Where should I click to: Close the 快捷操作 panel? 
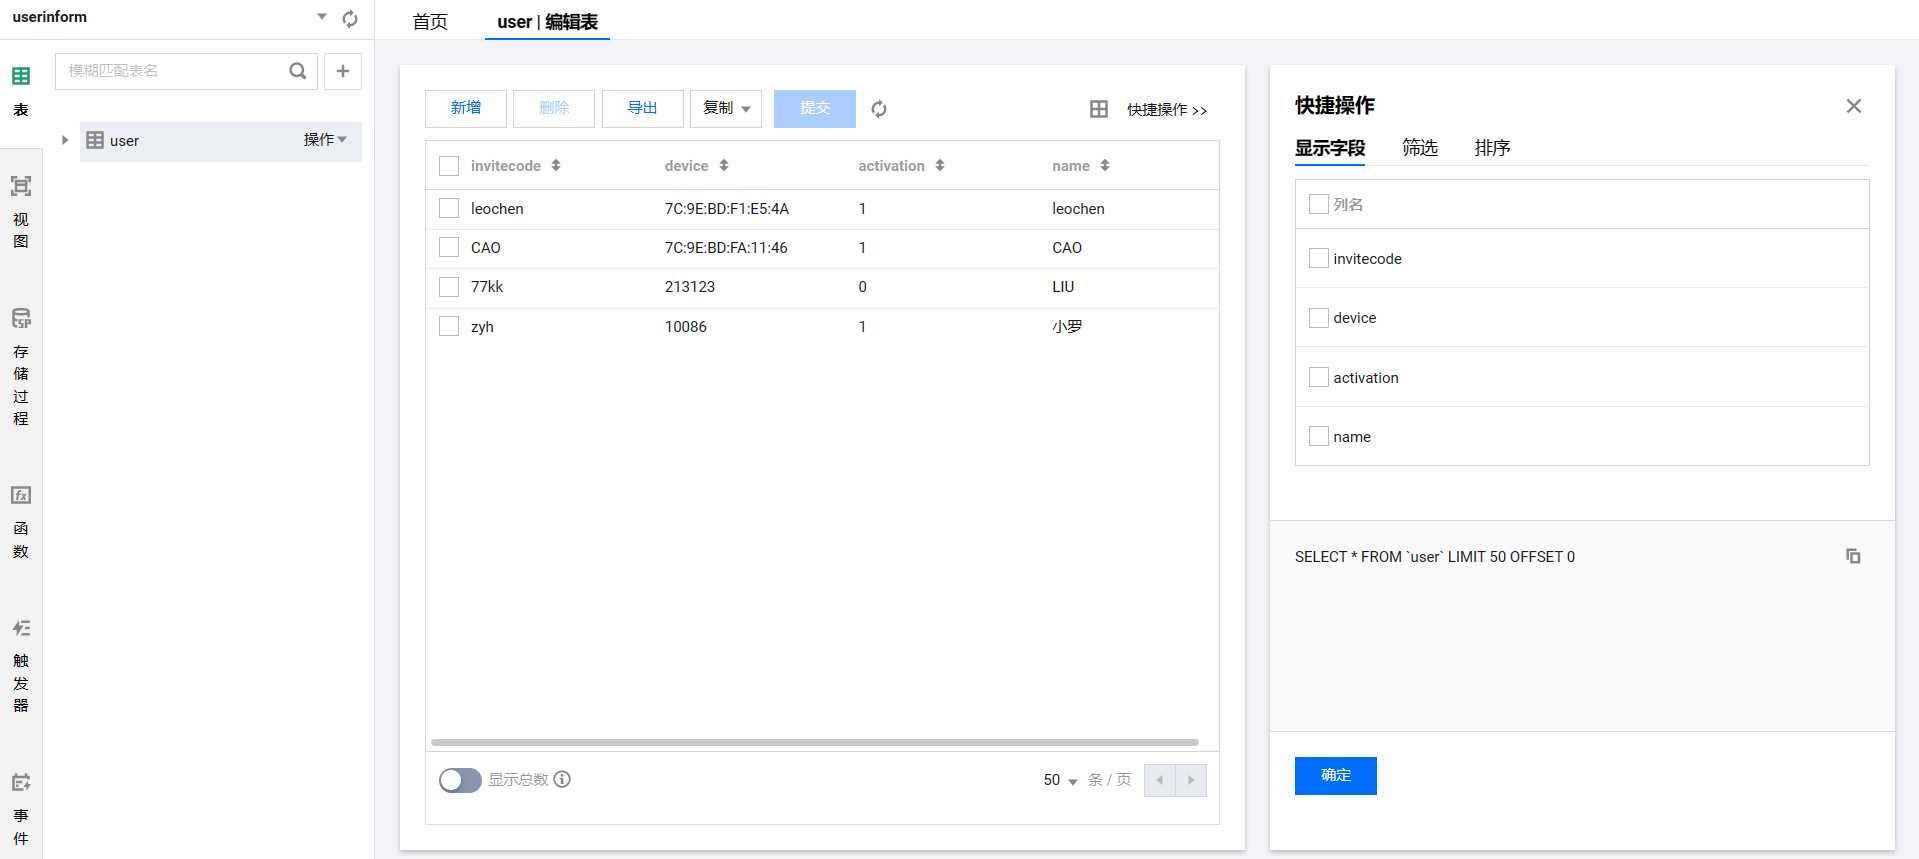tap(1854, 106)
